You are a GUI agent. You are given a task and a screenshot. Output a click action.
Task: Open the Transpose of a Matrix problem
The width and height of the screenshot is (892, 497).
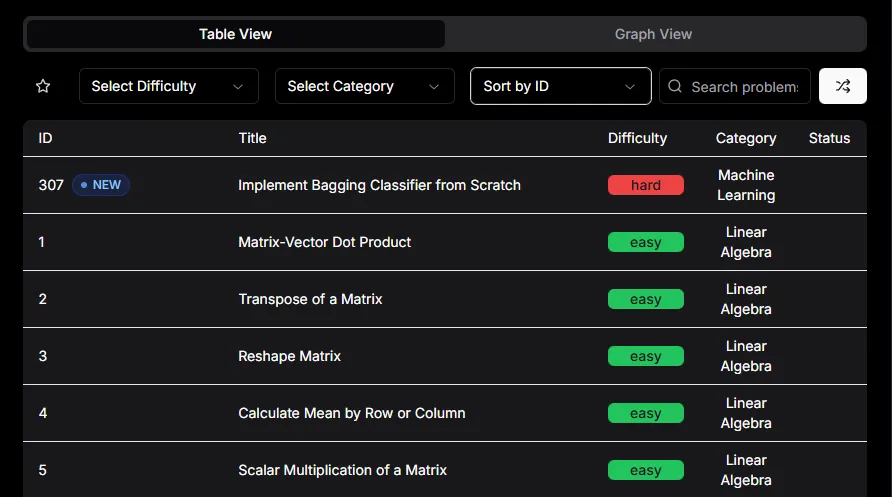(x=310, y=299)
